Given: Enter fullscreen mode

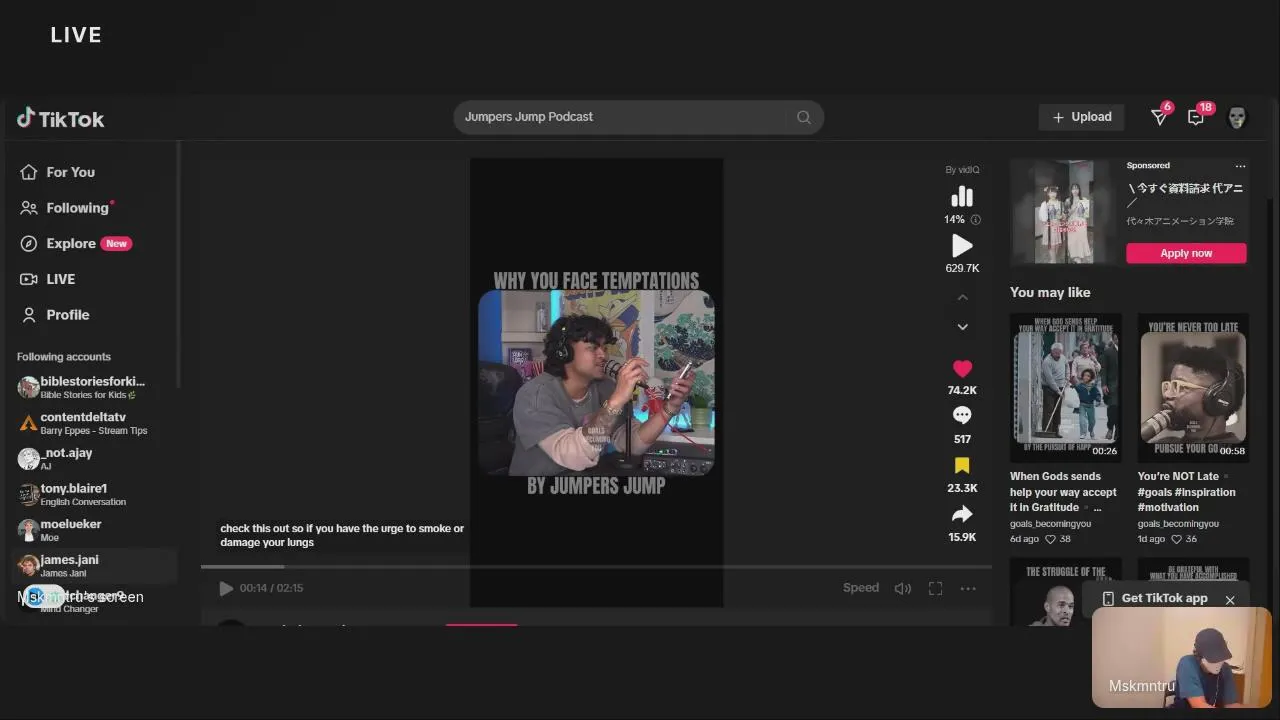Looking at the screenshot, I should click(x=935, y=588).
